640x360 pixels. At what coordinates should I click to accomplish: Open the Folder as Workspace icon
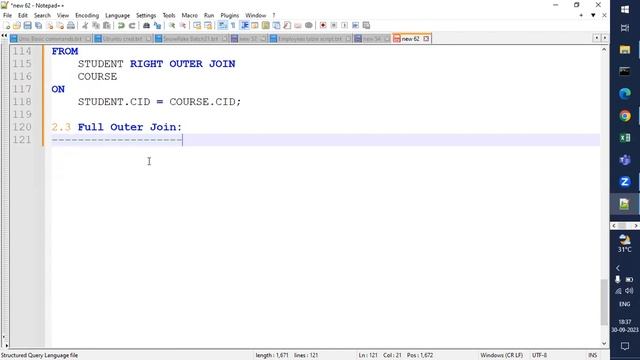[298, 25]
